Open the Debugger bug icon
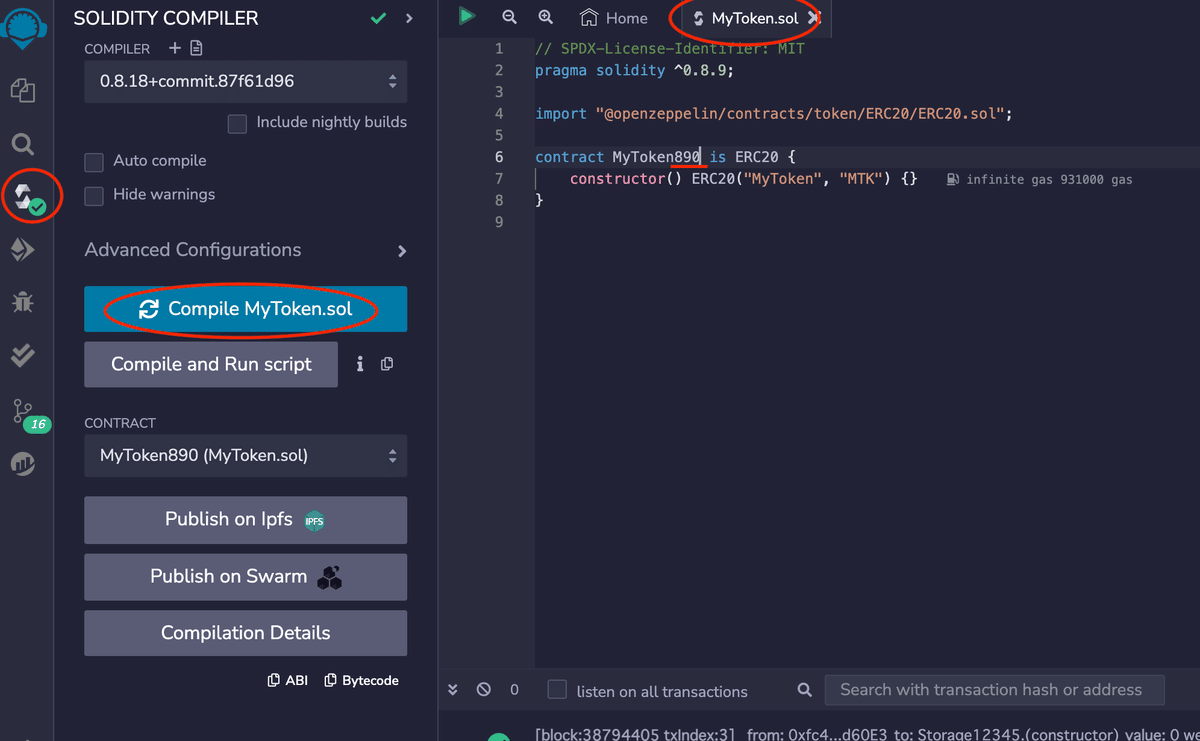 [22, 301]
